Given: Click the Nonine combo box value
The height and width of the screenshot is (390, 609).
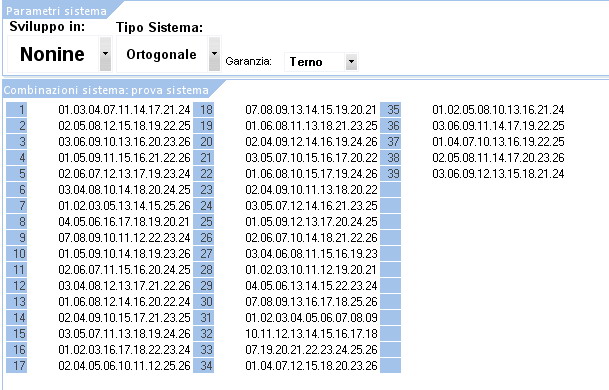Looking at the screenshot, I should (x=54, y=54).
